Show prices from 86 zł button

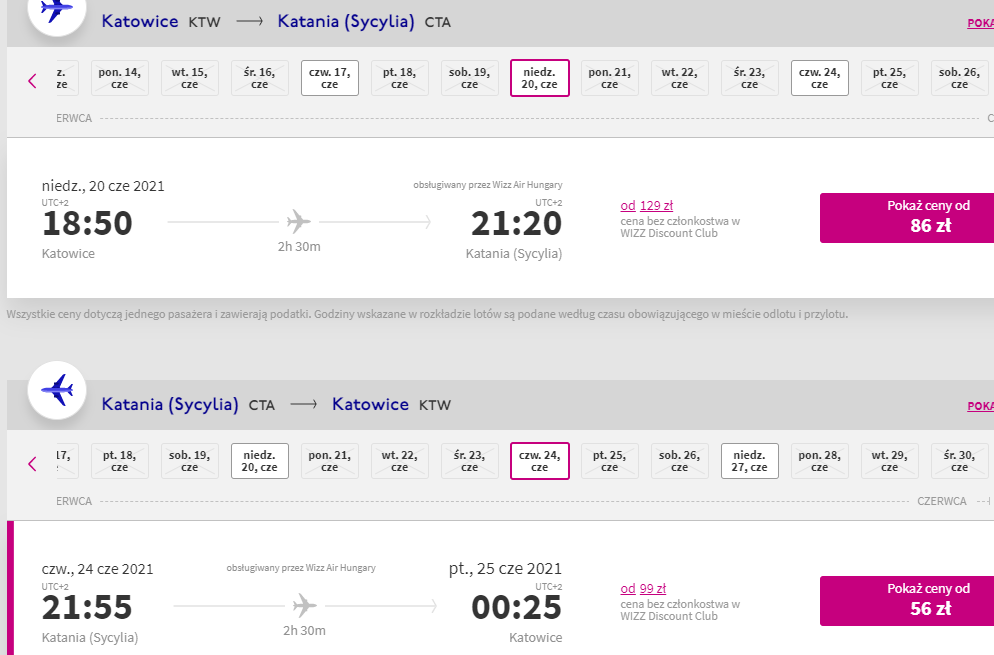pyautogui.click(x=907, y=217)
